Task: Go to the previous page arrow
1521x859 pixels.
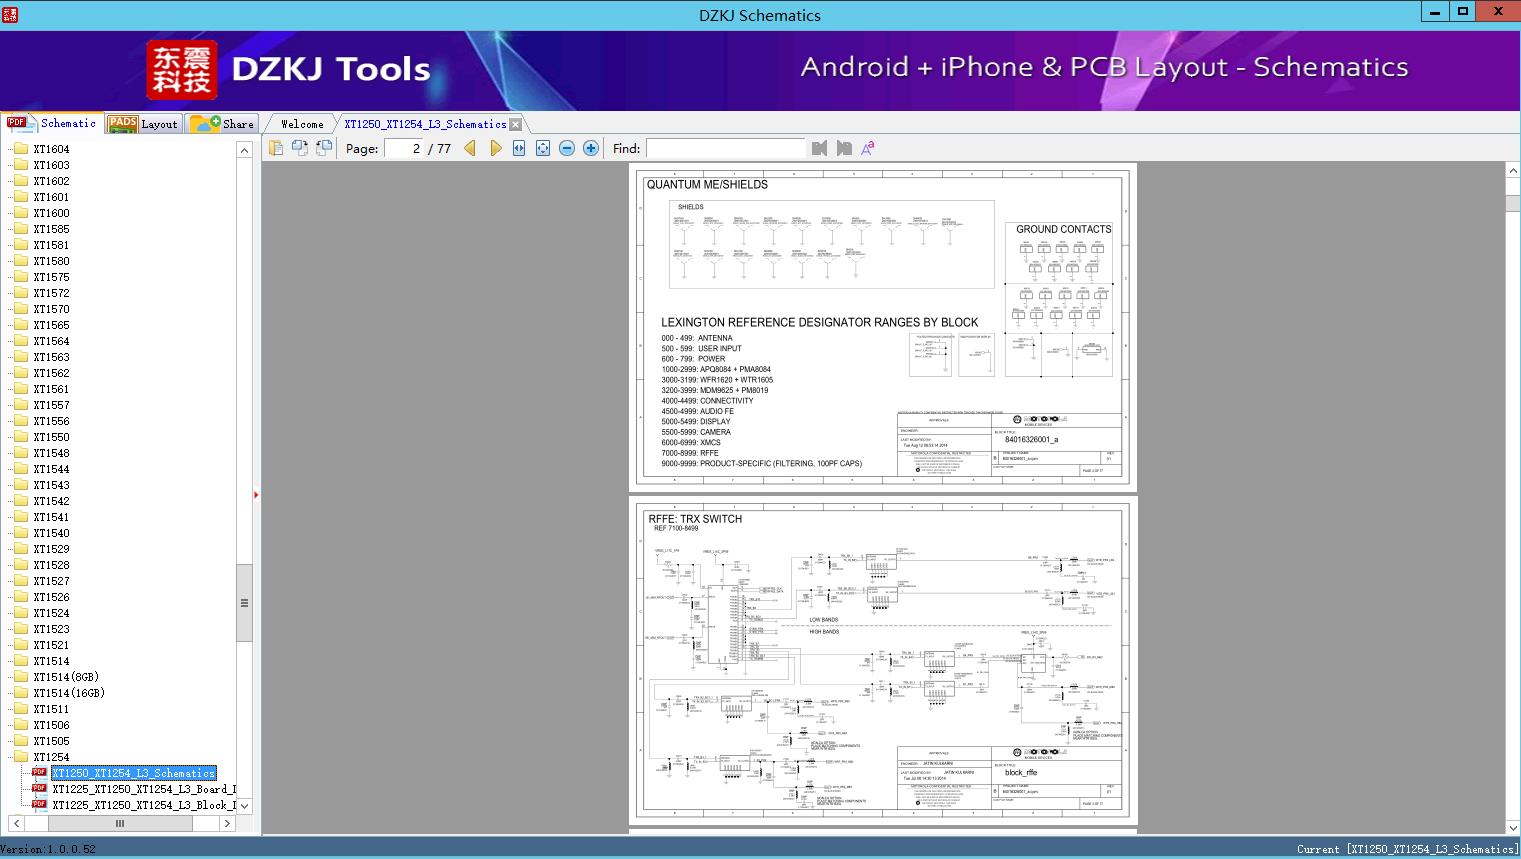Action: (x=470, y=148)
